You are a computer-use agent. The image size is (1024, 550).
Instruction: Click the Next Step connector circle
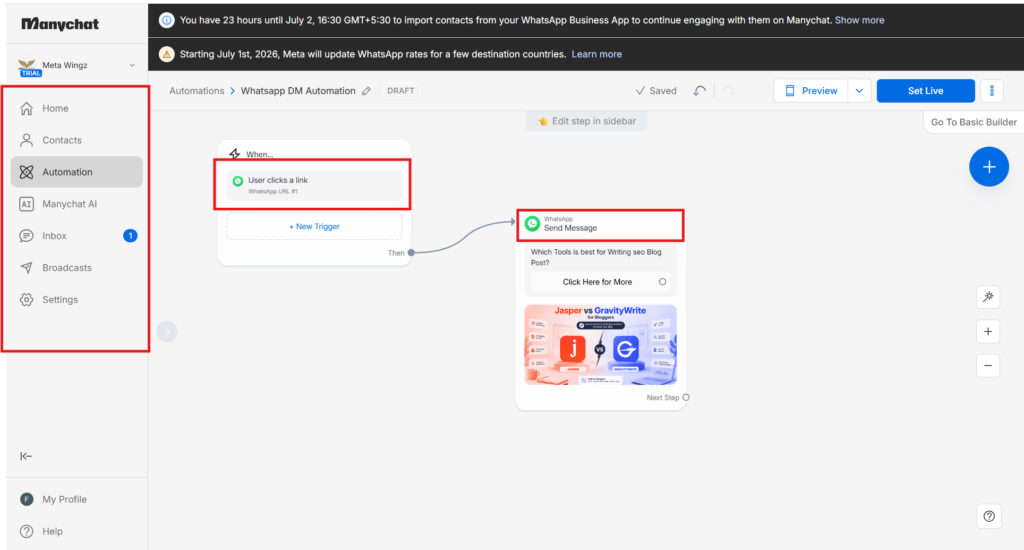click(x=686, y=398)
